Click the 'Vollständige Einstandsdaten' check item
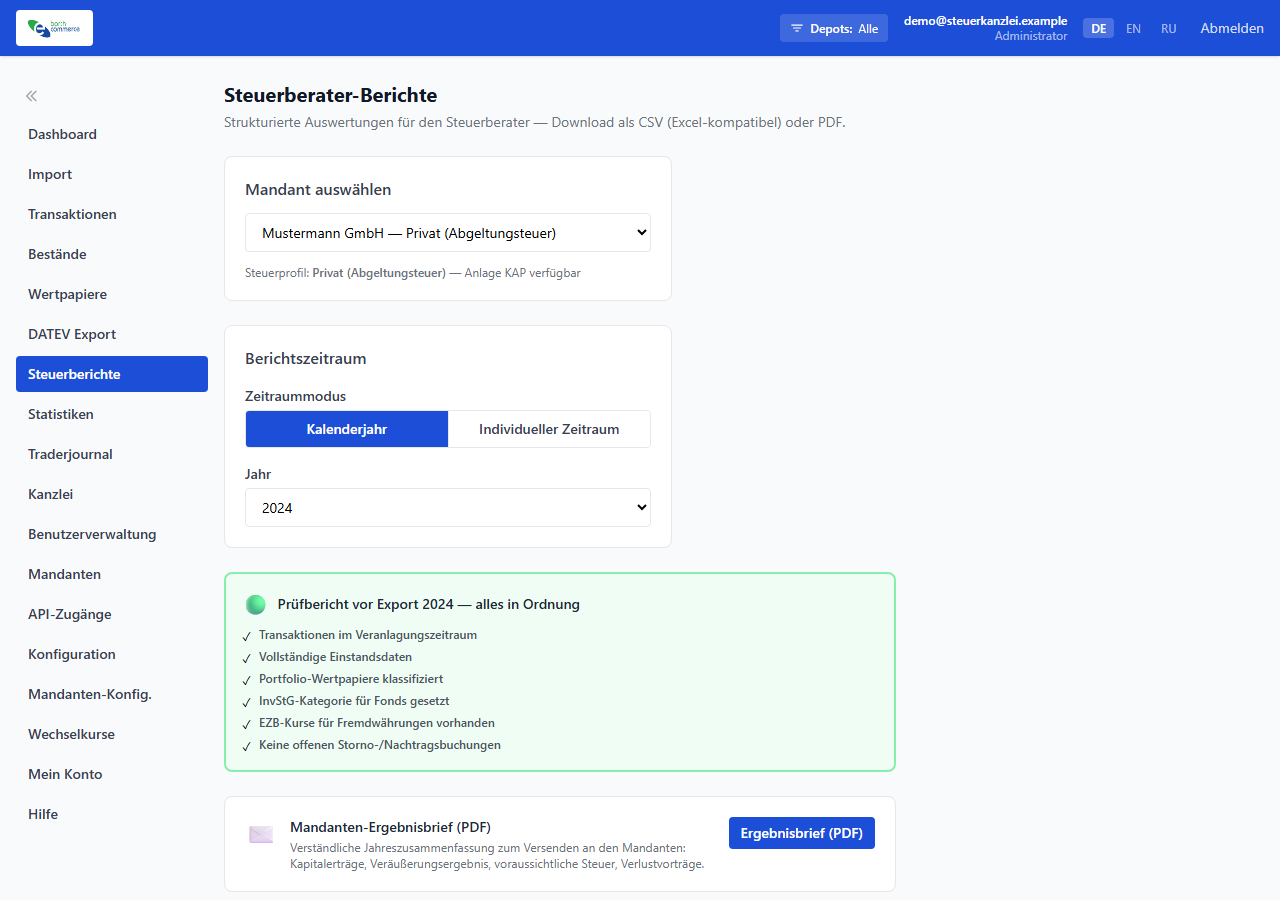1280x900 pixels. pos(335,657)
